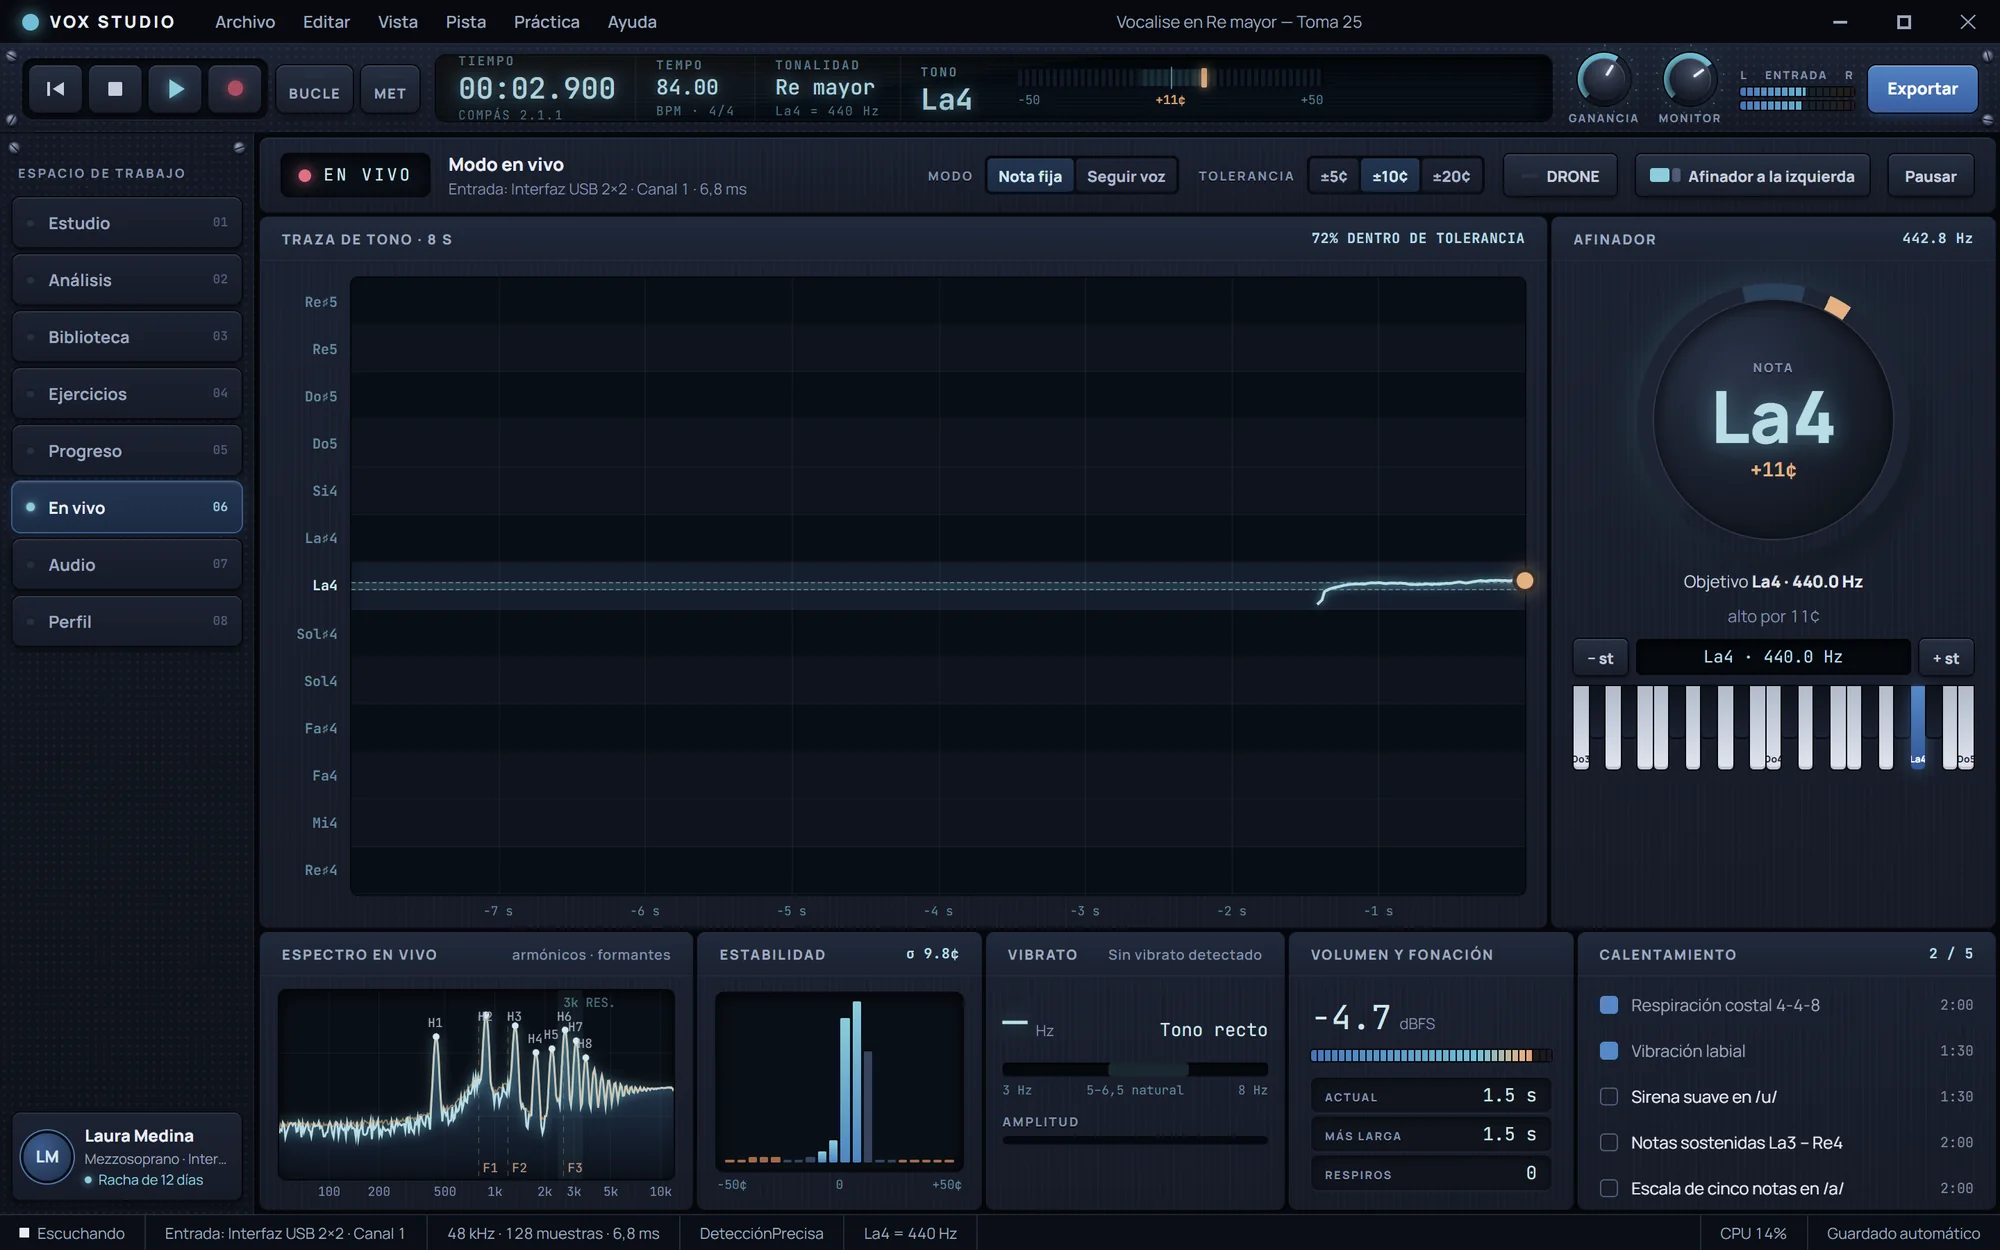Stop playback with the square stop button
This screenshot has height=1250, width=2000.
115,89
